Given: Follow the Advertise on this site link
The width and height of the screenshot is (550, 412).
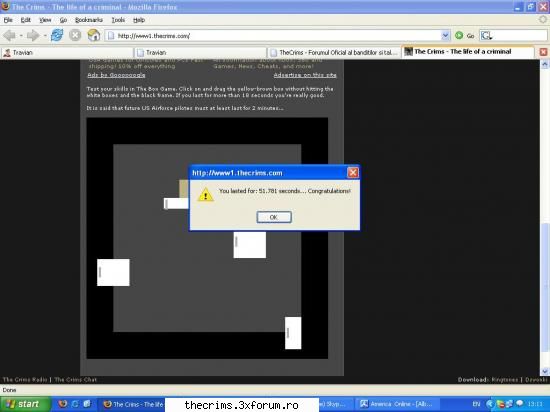Looking at the screenshot, I should 305,75.
